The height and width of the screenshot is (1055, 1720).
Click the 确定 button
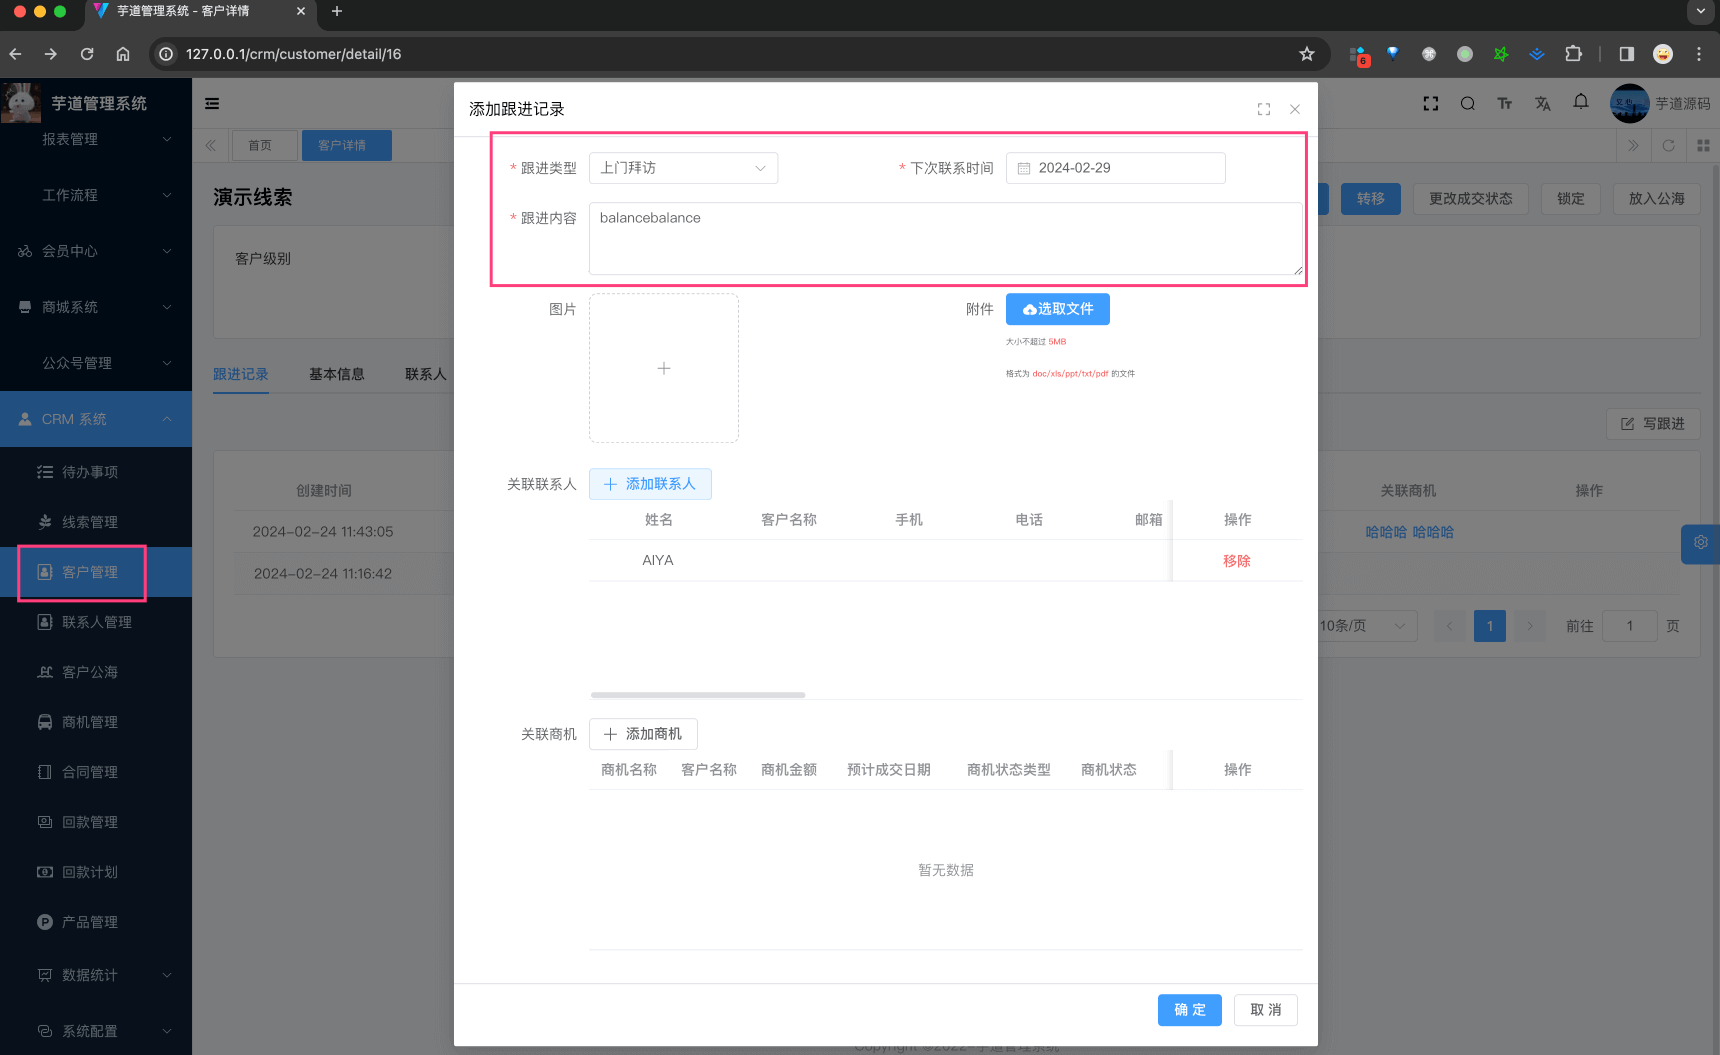coord(1189,1010)
